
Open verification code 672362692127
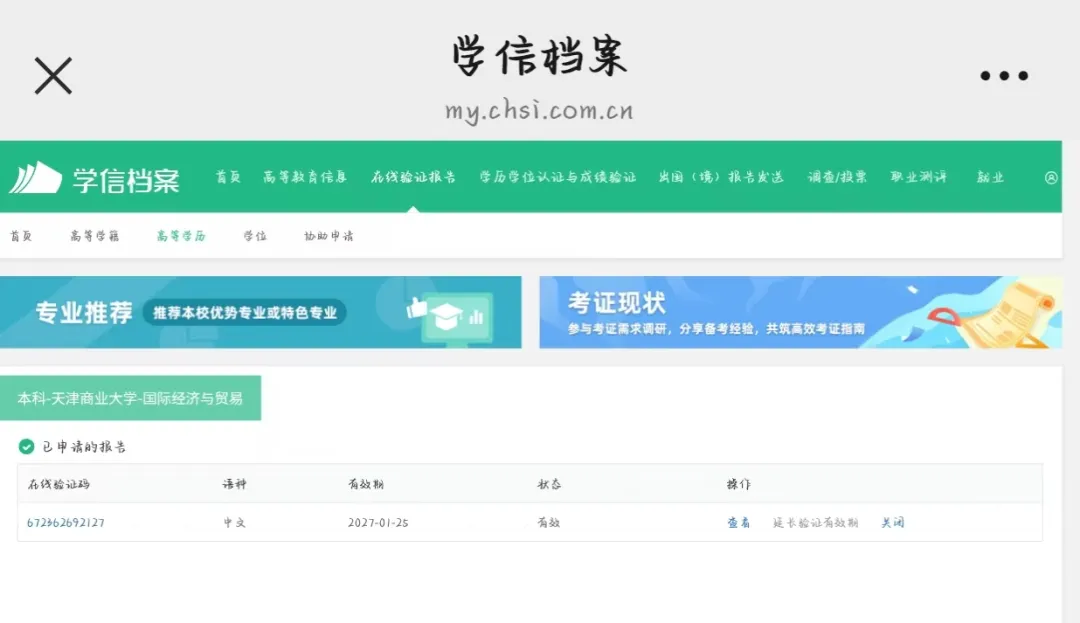(x=65, y=522)
